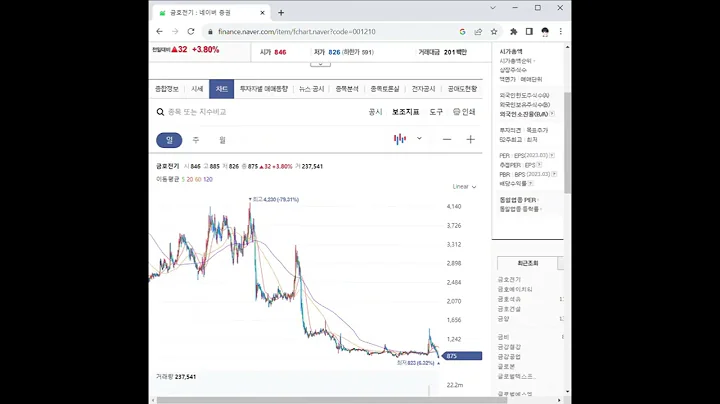
Task: Open help icon beside 추정PER EPS
Action: [539, 165]
